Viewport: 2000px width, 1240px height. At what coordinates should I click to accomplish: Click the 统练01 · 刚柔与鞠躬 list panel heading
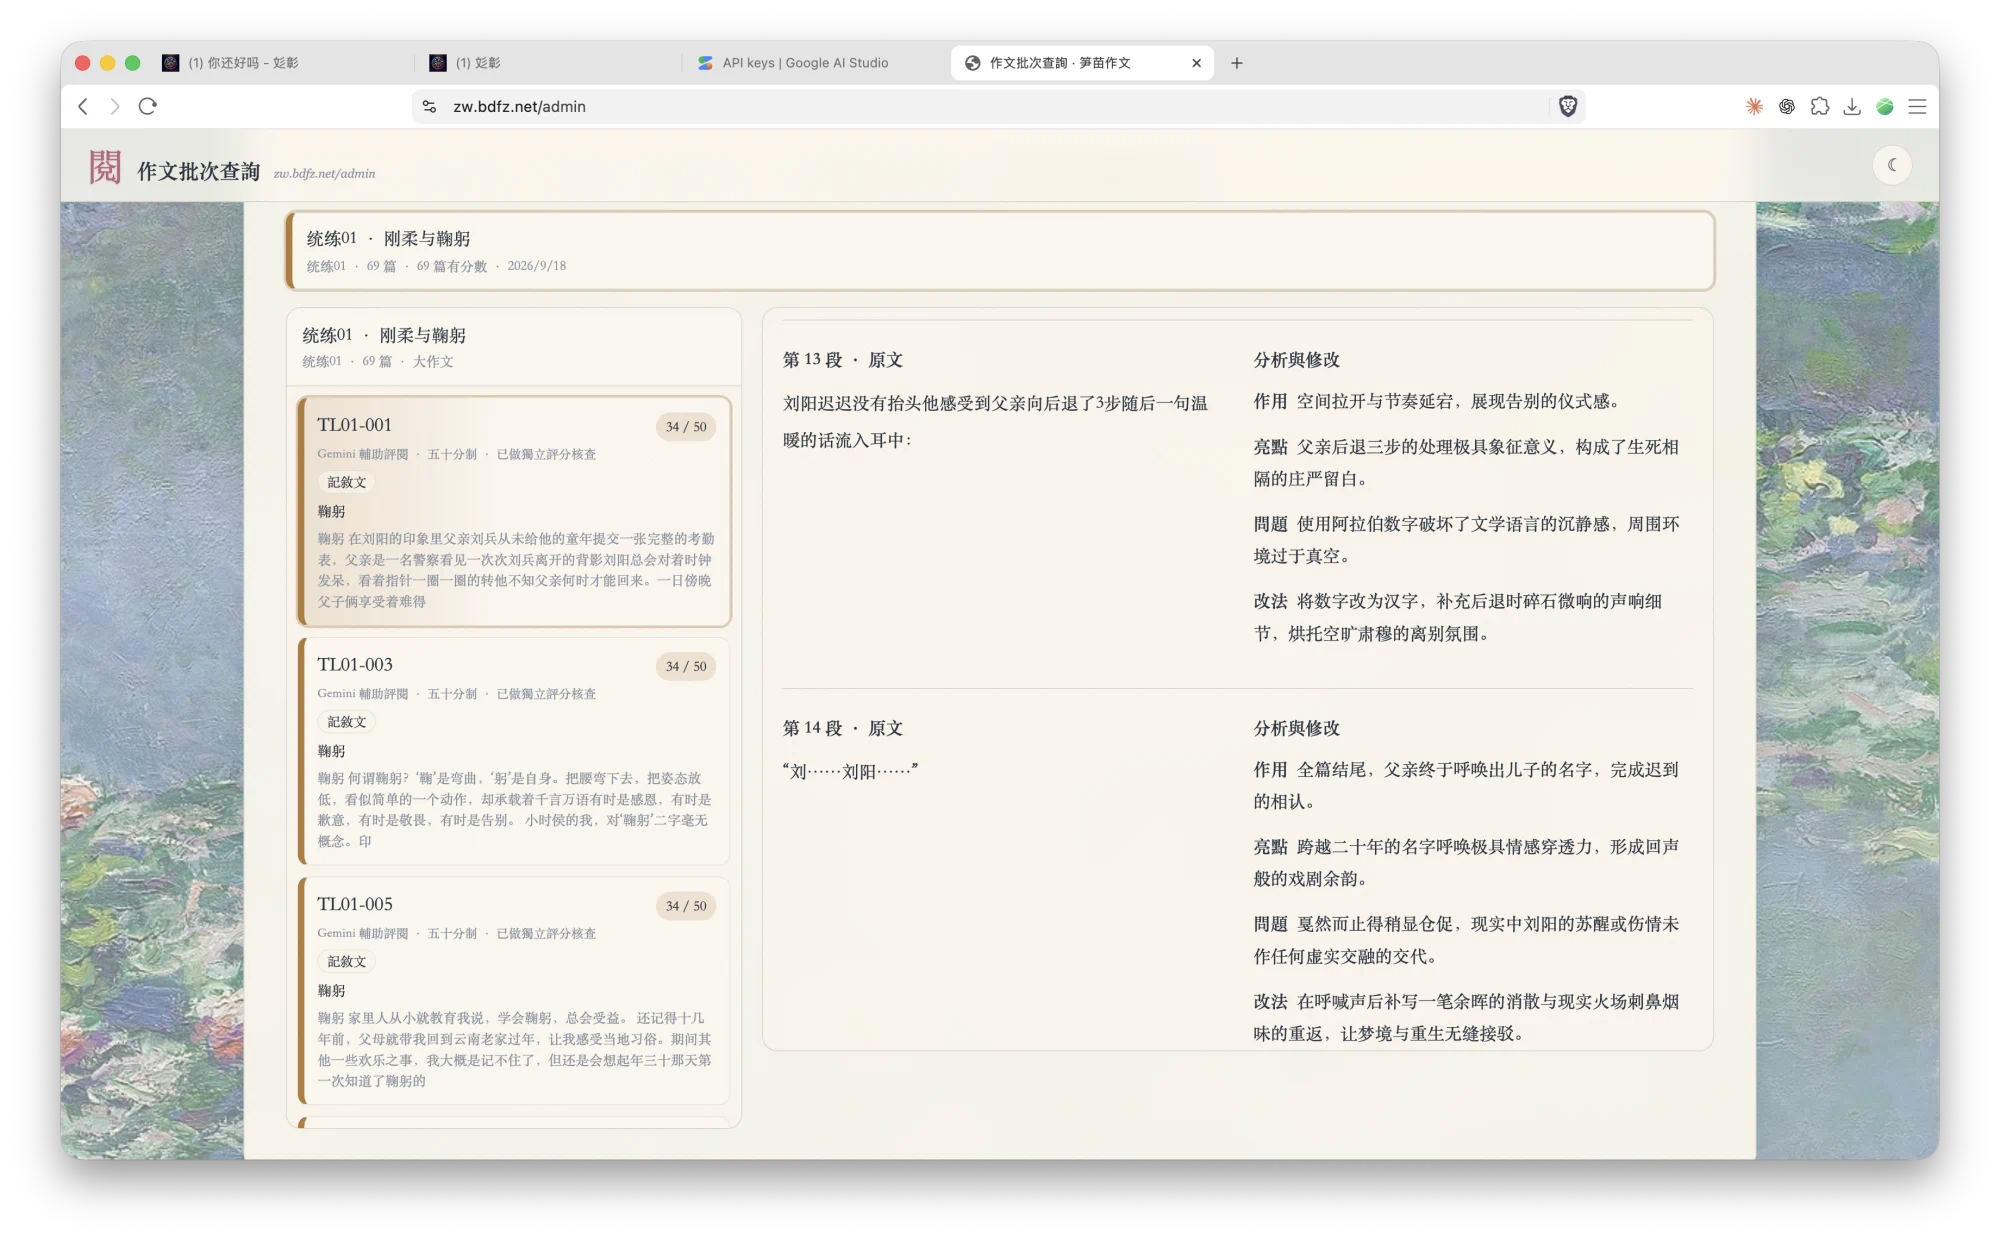pyautogui.click(x=384, y=335)
